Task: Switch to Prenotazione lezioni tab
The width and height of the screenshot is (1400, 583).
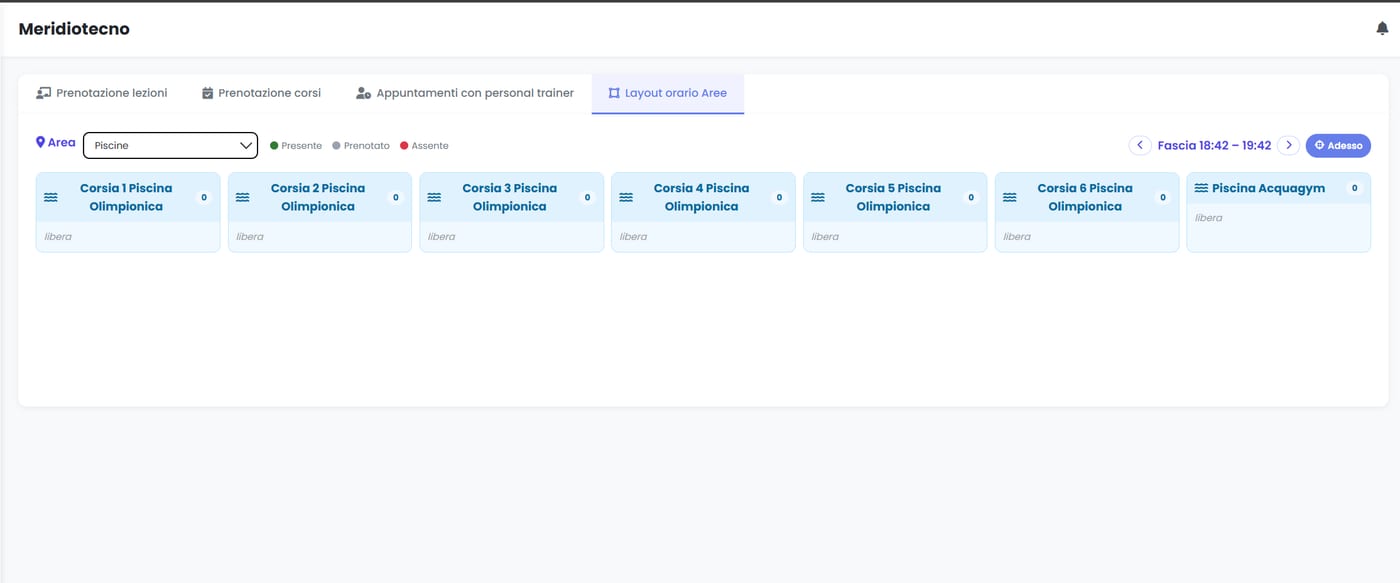Action: tap(102, 93)
